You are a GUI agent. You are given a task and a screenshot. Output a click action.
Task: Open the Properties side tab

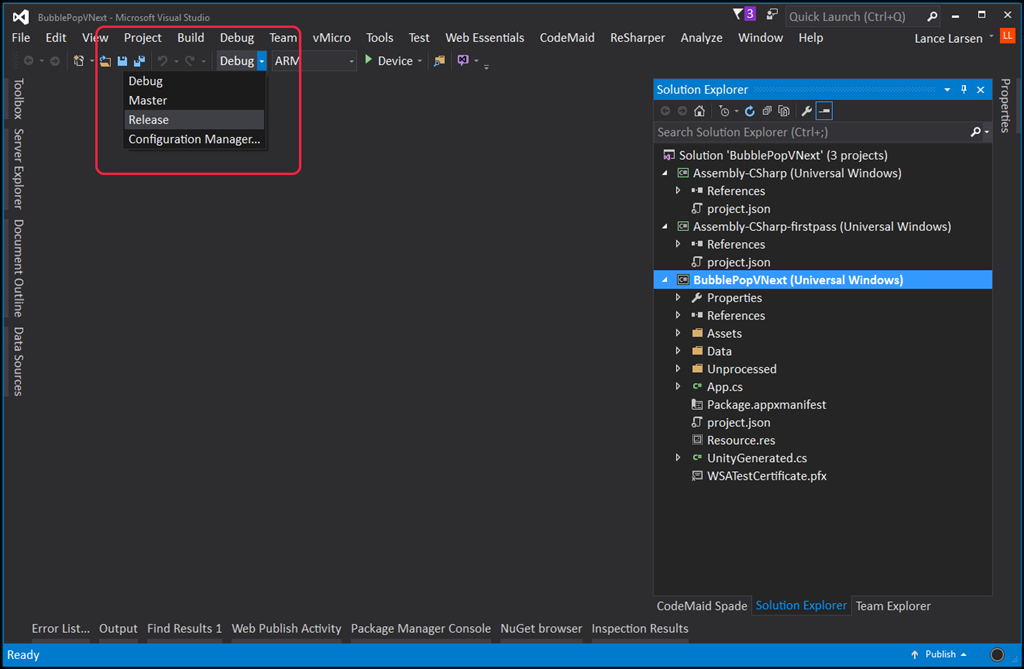(x=1006, y=105)
